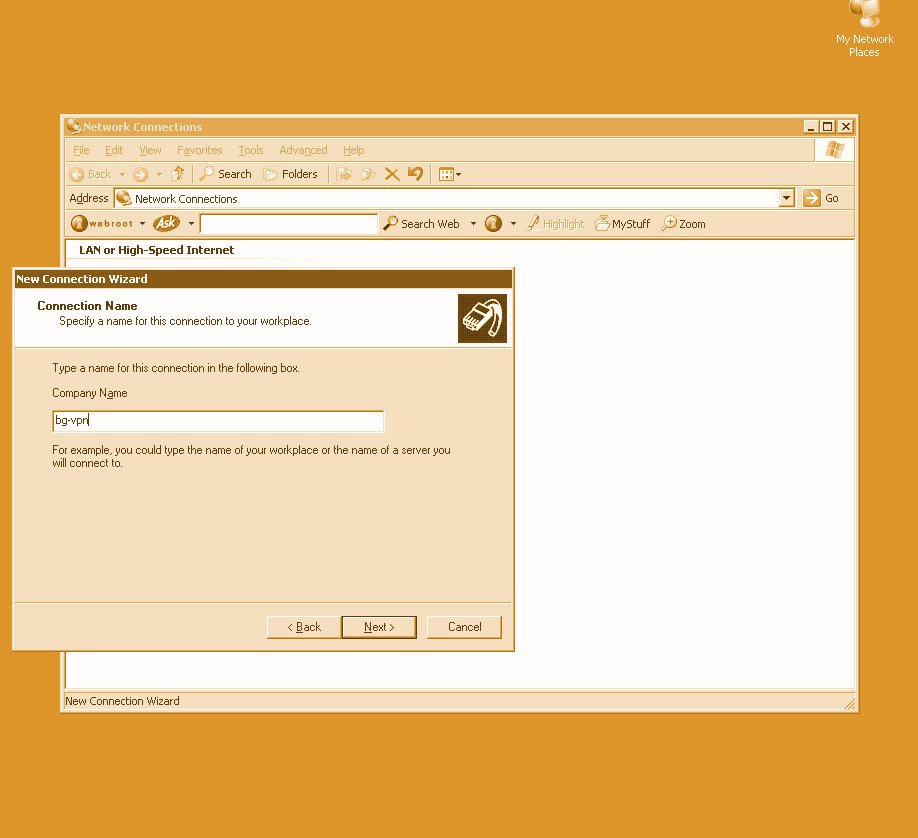This screenshot has height=838, width=918.
Task: Expand the Address bar dropdown
Action: [786, 198]
